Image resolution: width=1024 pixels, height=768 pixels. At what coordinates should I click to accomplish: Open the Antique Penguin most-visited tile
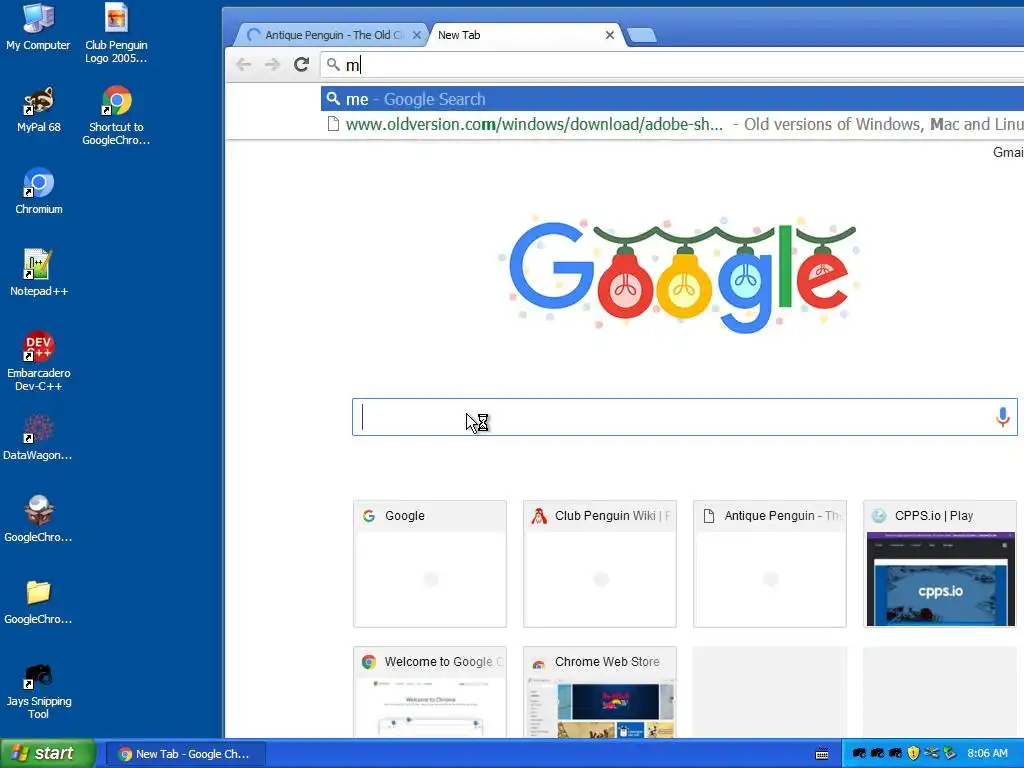click(x=770, y=564)
